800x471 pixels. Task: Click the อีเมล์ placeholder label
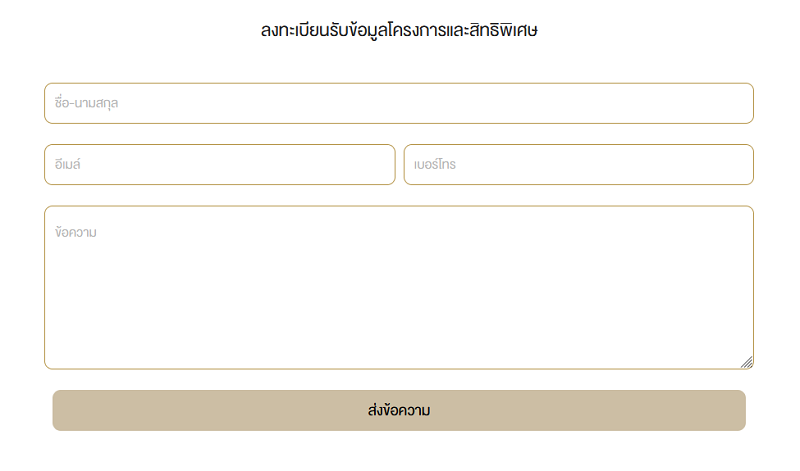click(x=67, y=164)
